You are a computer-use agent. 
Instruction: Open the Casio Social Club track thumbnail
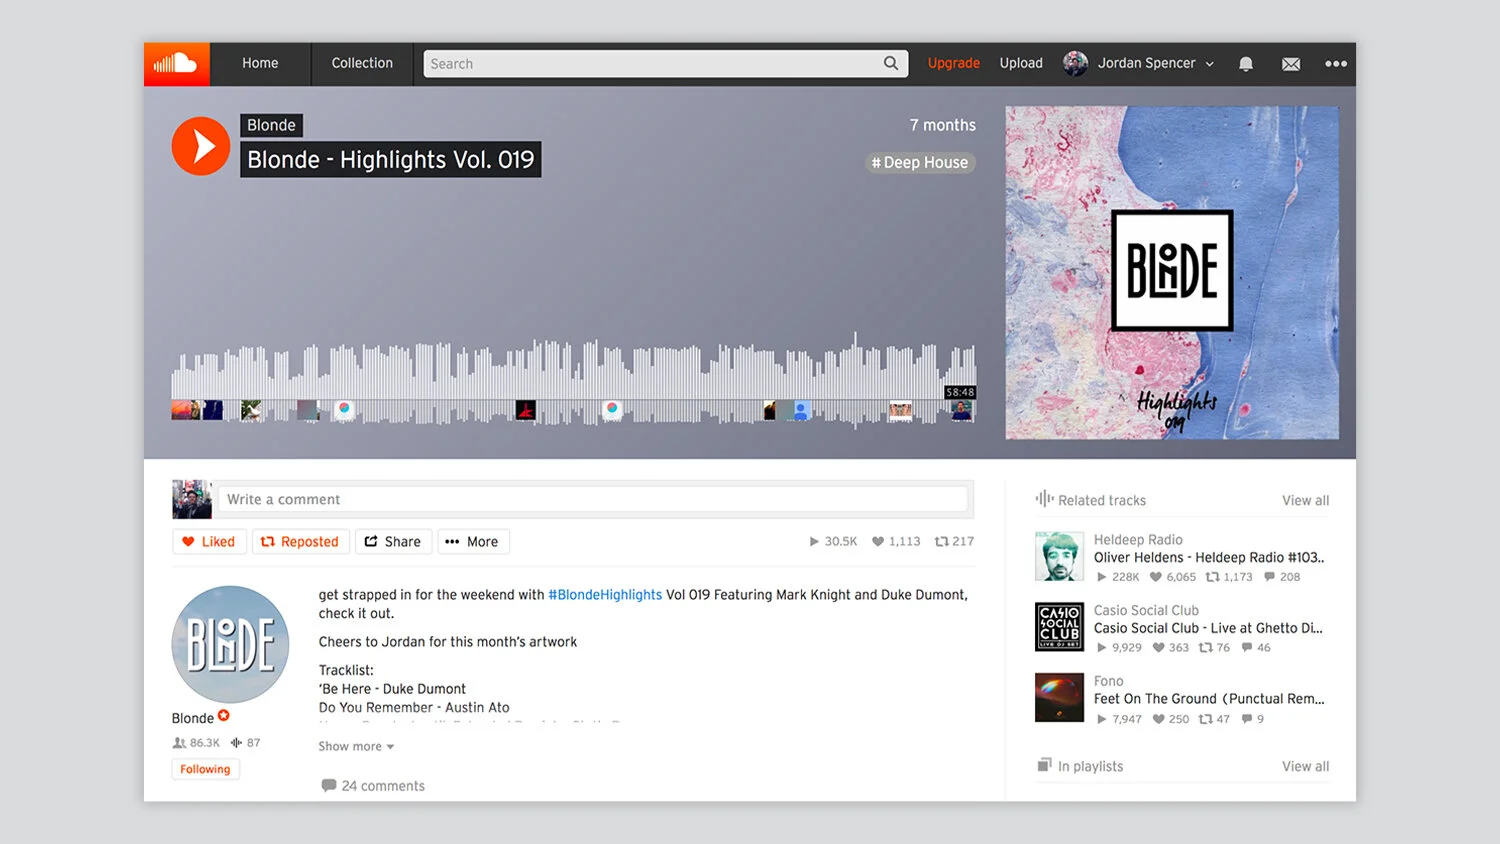[1059, 627]
